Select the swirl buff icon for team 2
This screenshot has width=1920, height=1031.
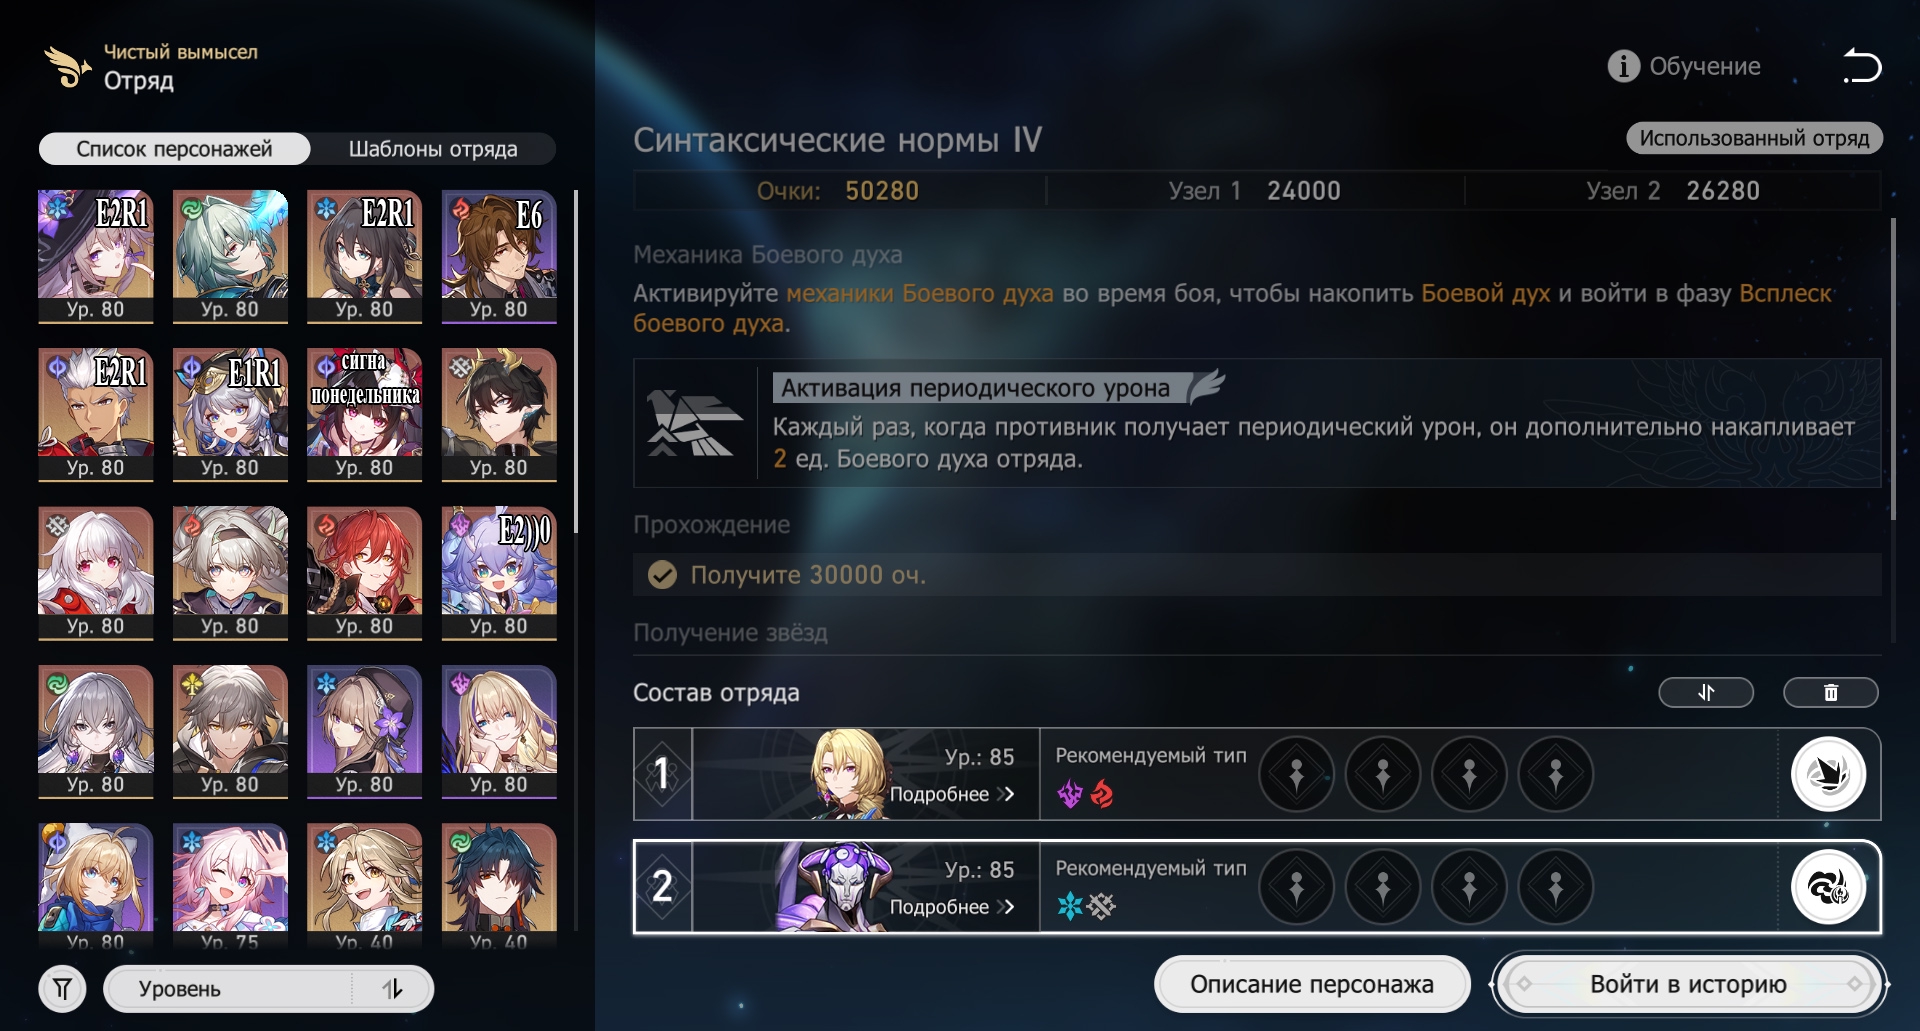pos(1828,887)
